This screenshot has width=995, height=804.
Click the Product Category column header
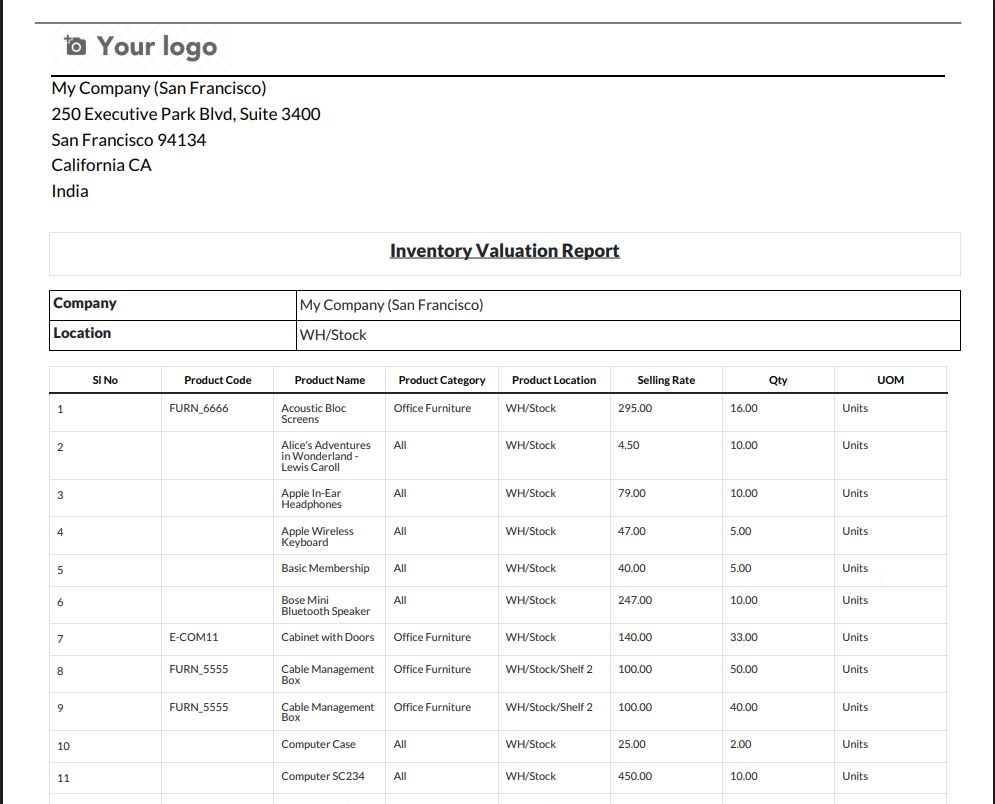(x=441, y=380)
